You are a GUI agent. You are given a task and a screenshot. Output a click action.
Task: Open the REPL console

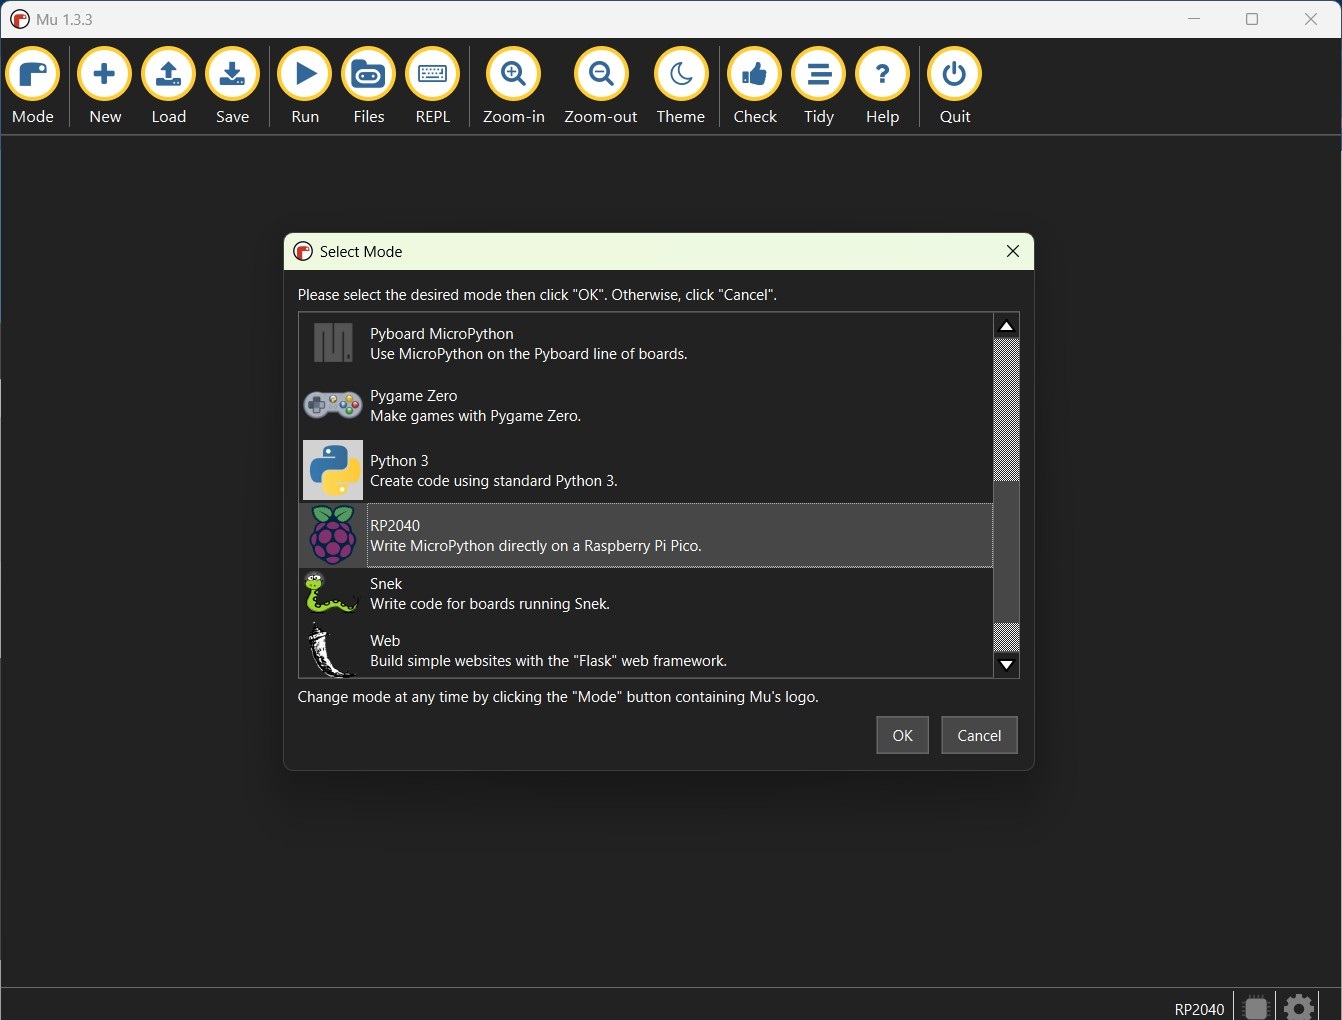433,87
